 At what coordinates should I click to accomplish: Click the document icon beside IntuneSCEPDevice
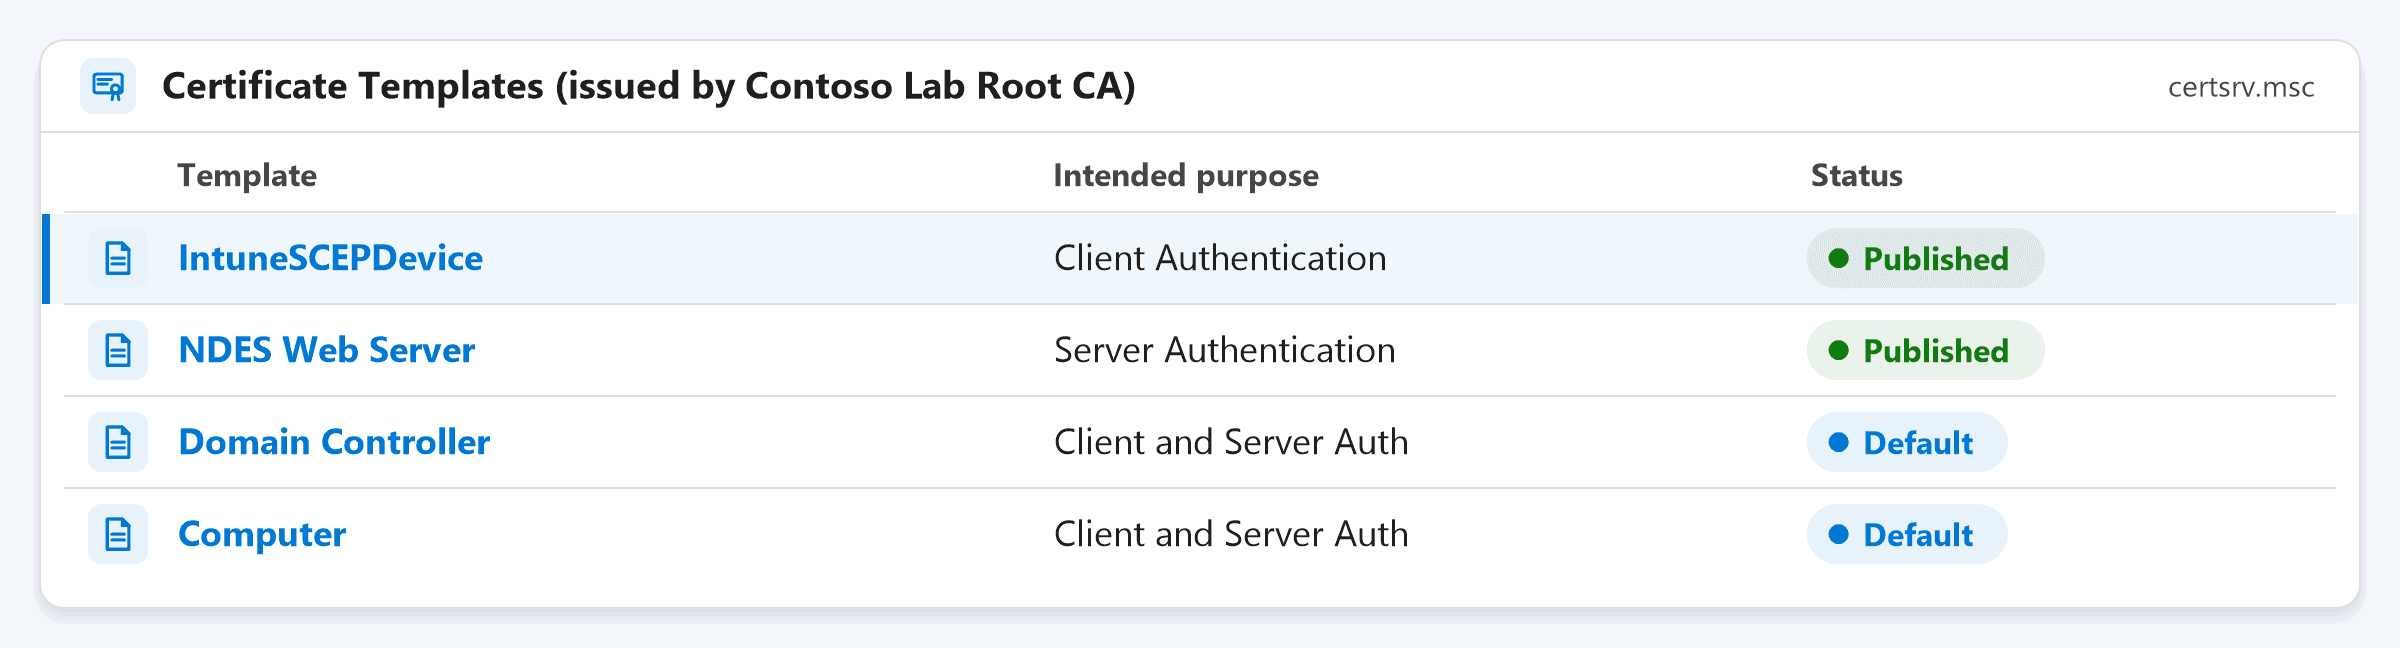tap(118, 258)
